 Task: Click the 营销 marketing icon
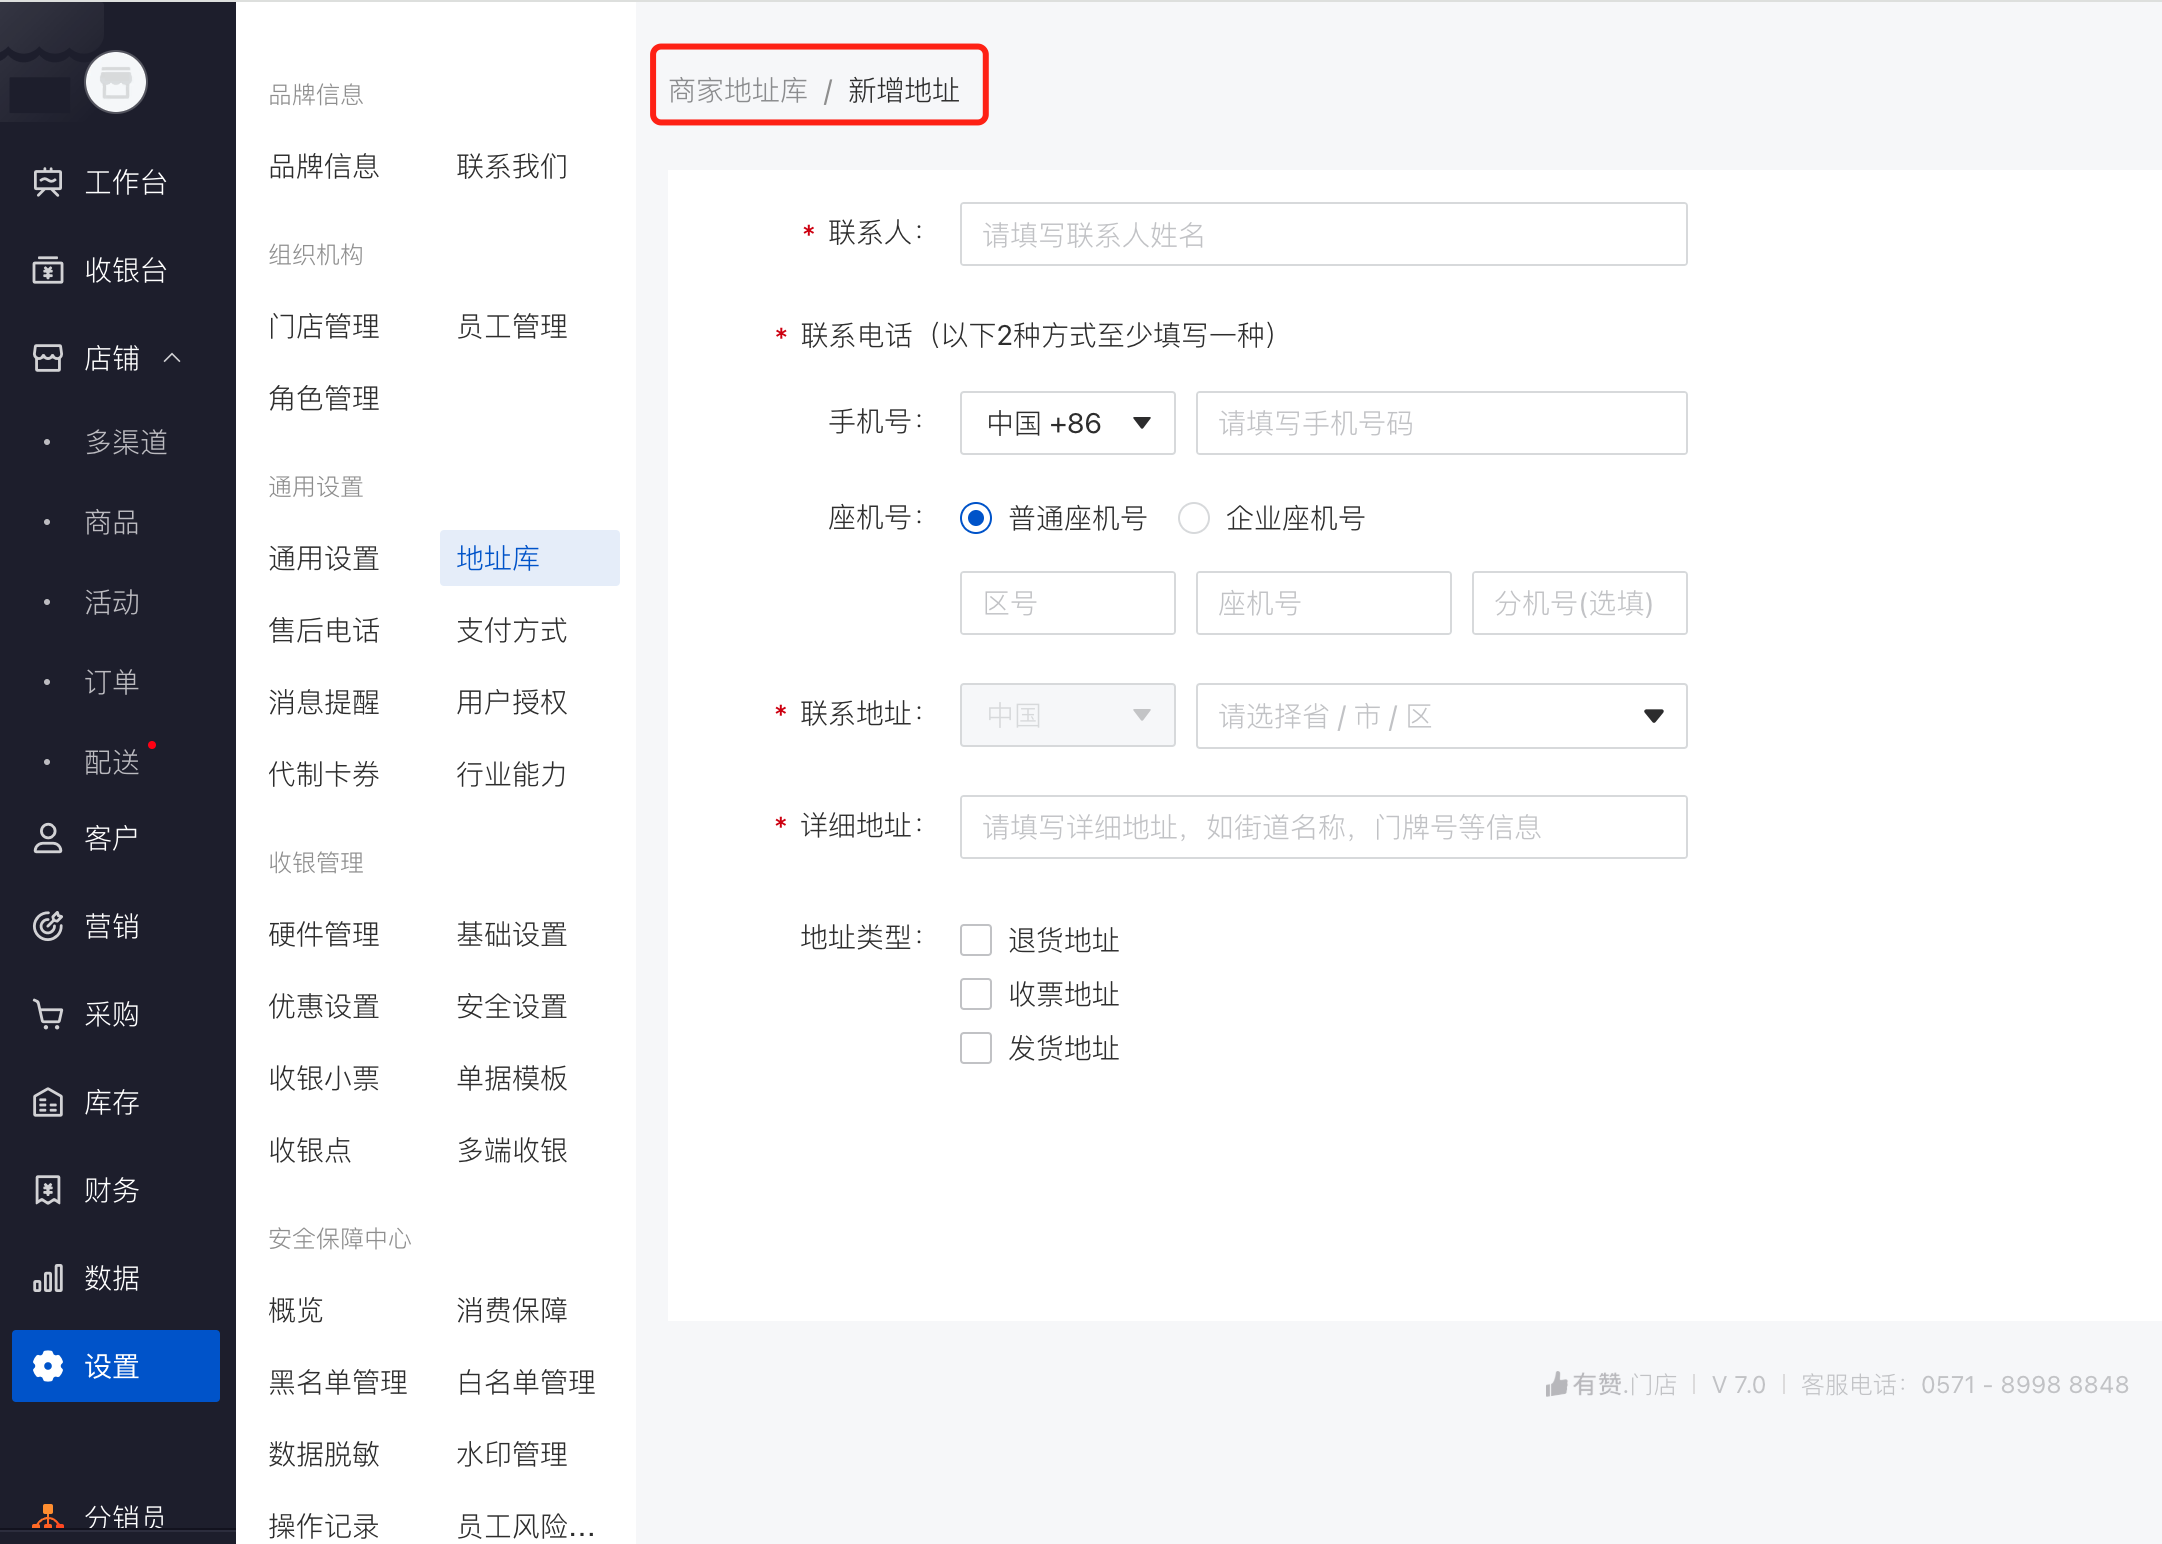pyautogui.click(x=47, y=925)
